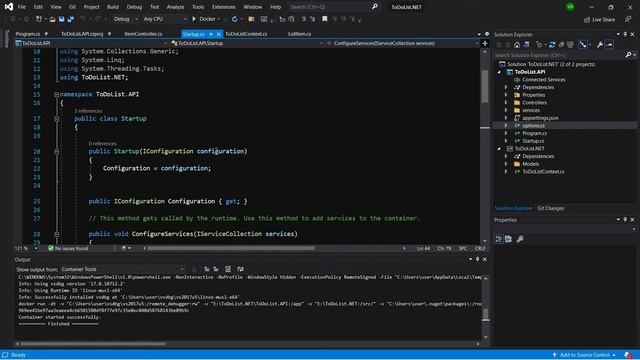Click the notifications icon in status bar
Image resolution: width=640 pixels, height=360 pixels.
point(628,355)
